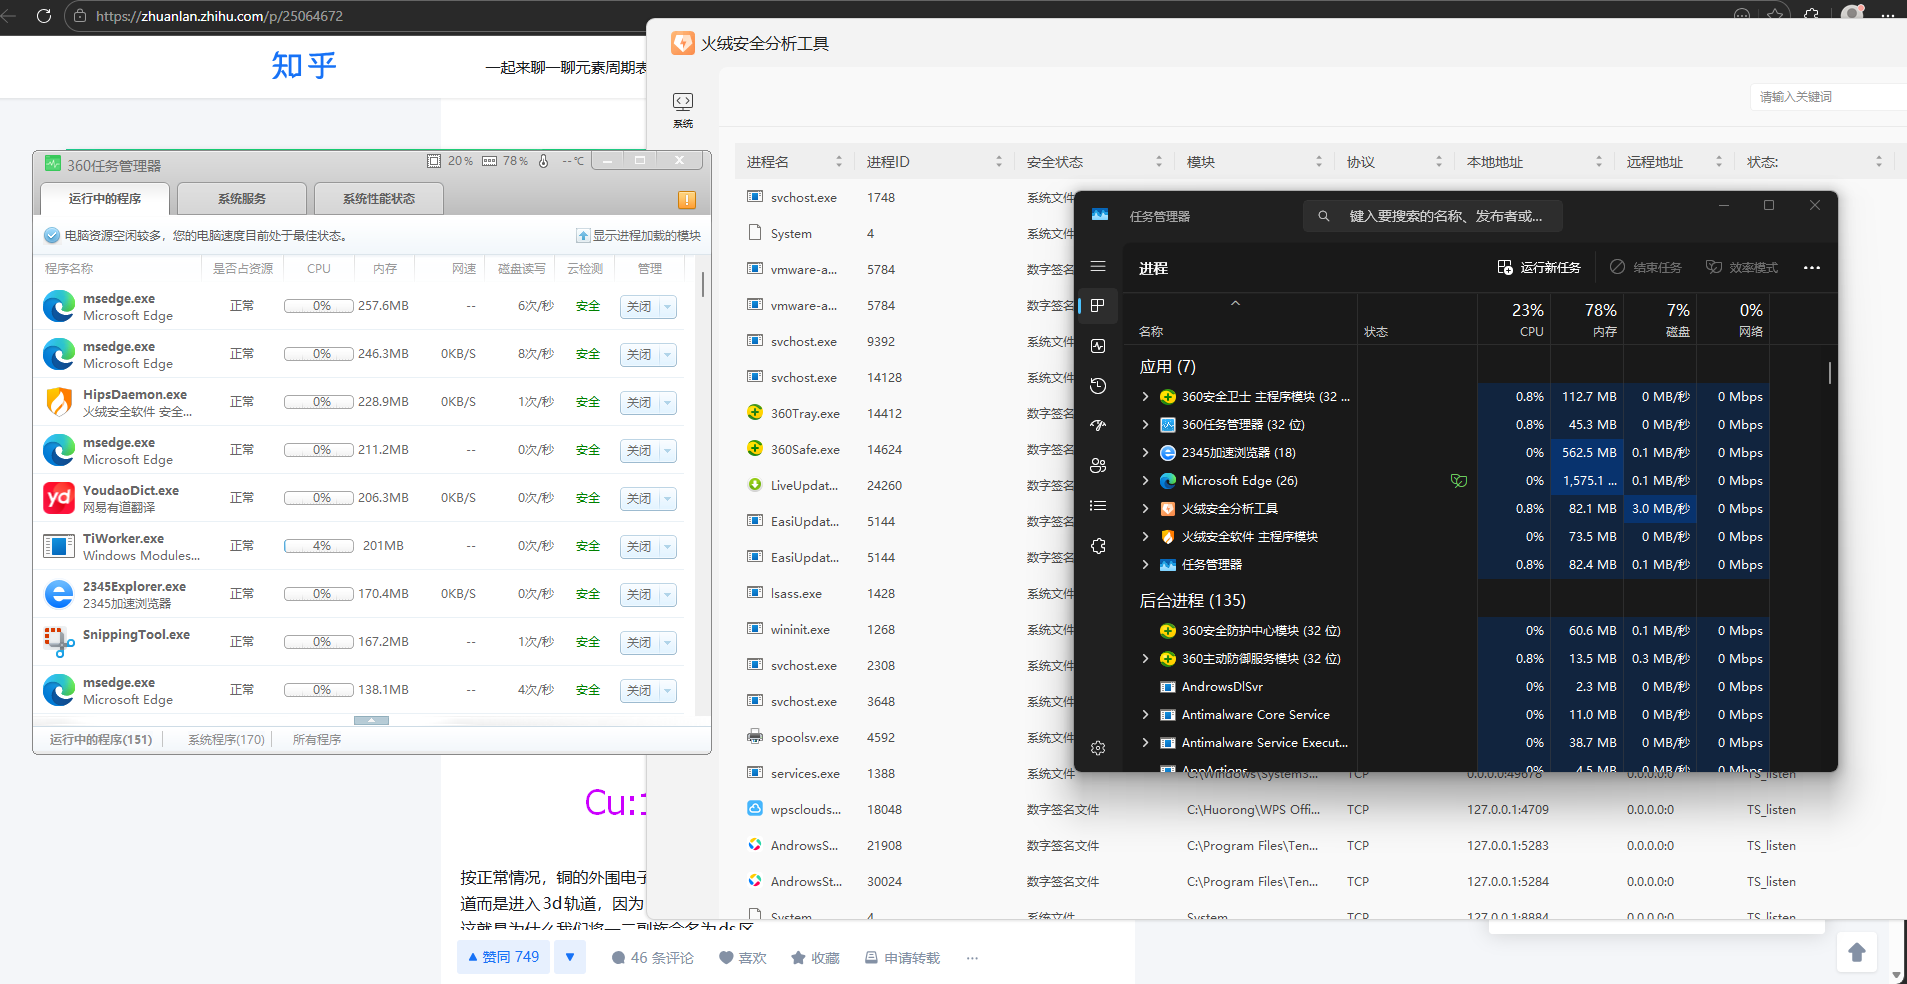Open Startup apps in Task Manager sidebar
Screen dimensions: 1907x984
point(1098,426)
